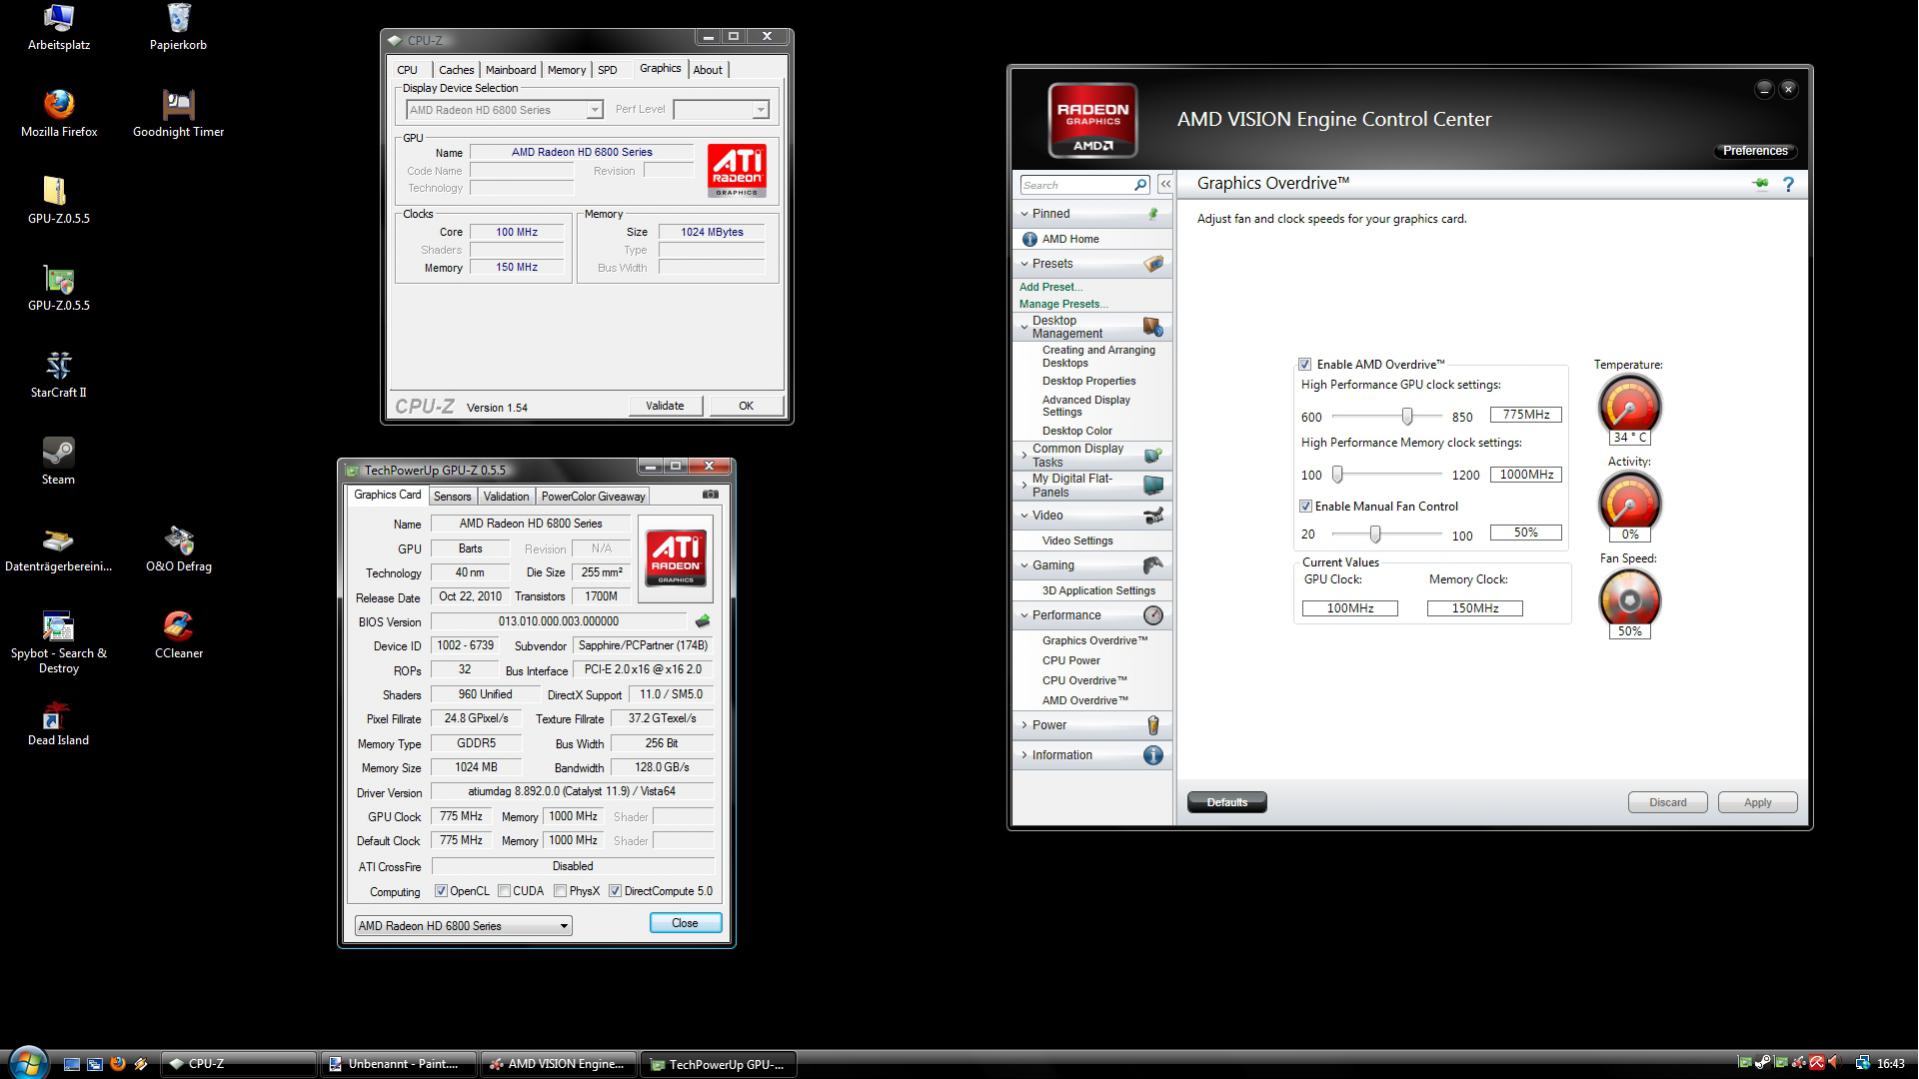The image size is (1919, 1079).
Task: Click the Information section blue info icon
Action: (x=1153, y=755)
